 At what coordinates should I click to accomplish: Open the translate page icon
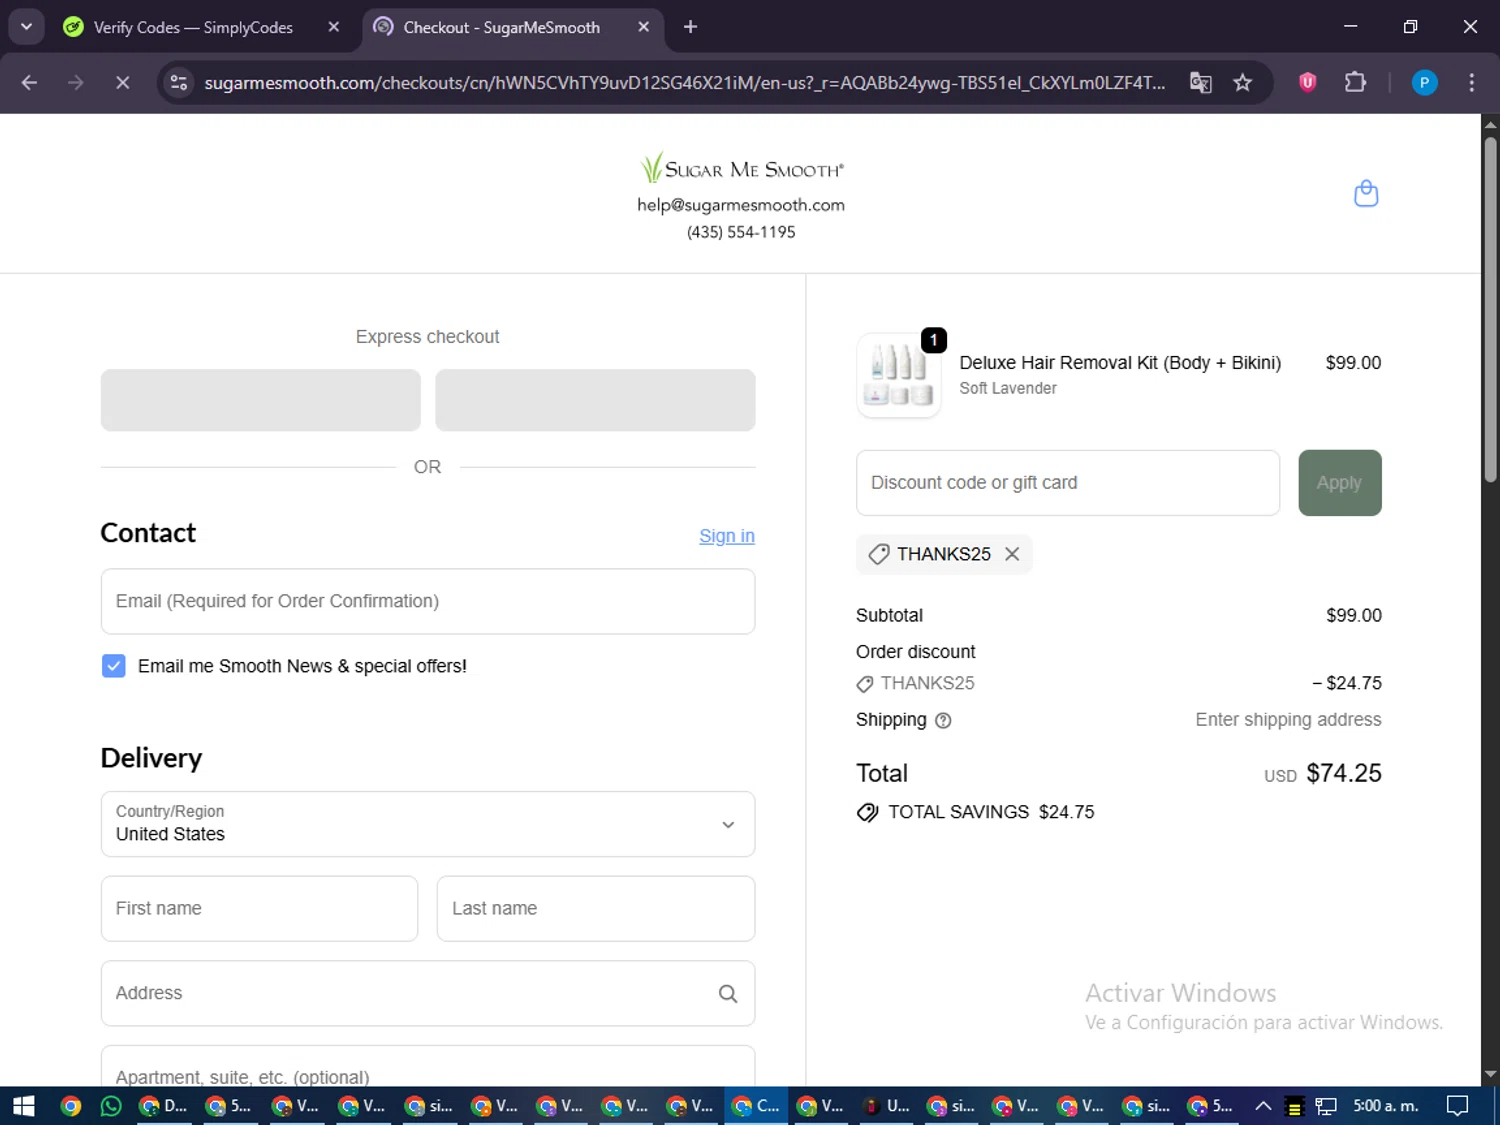1200,83
